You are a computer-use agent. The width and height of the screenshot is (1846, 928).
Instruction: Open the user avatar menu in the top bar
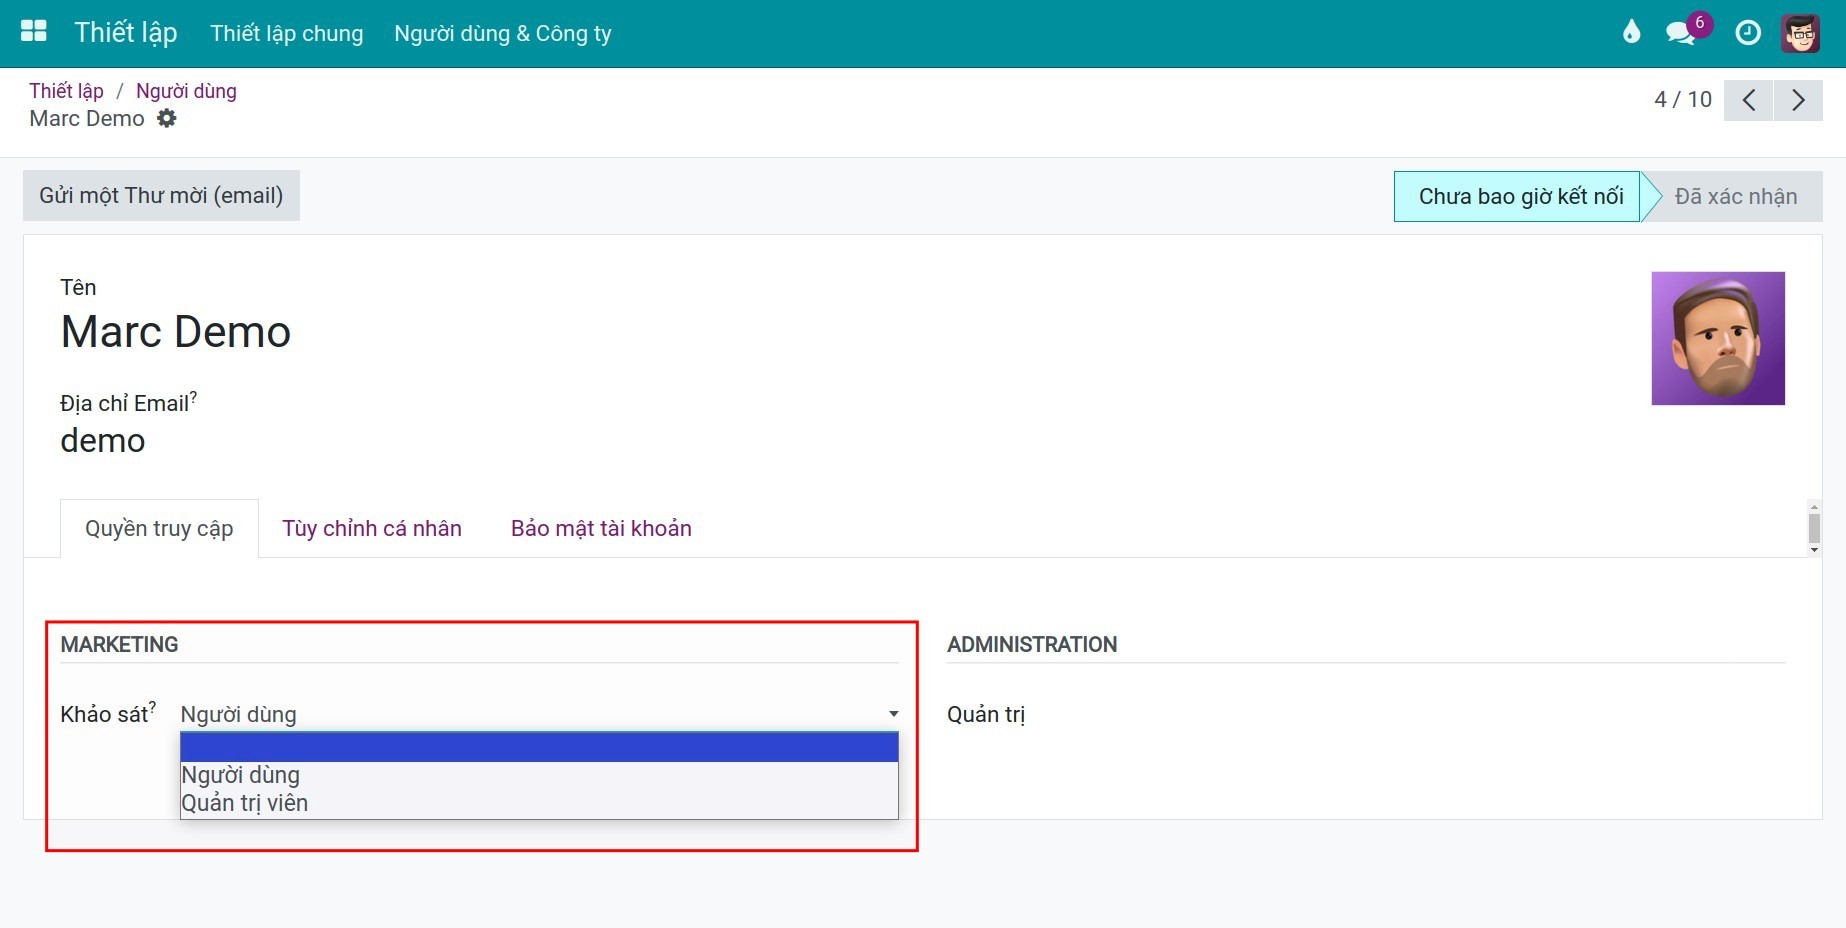click(1801, 33)
